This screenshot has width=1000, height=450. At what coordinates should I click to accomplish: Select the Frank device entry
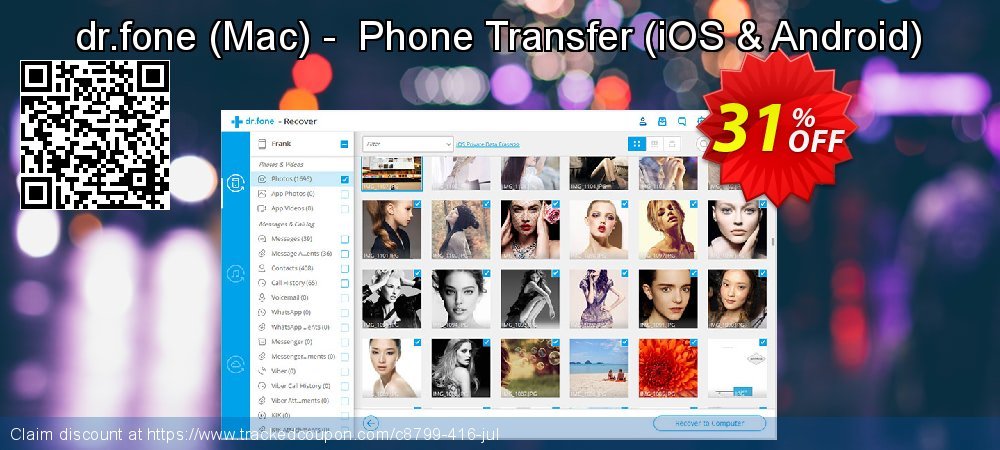coord(302,144)
